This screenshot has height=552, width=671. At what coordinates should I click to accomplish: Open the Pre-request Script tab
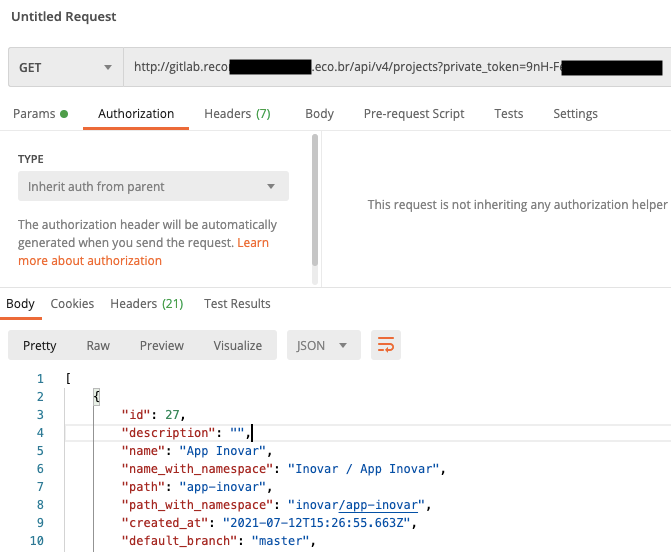point(414,114)
